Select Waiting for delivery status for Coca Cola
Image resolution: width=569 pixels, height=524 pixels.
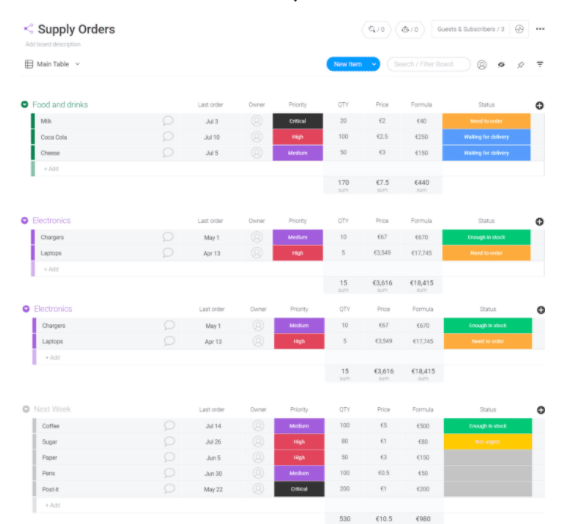tap(486, 137)
